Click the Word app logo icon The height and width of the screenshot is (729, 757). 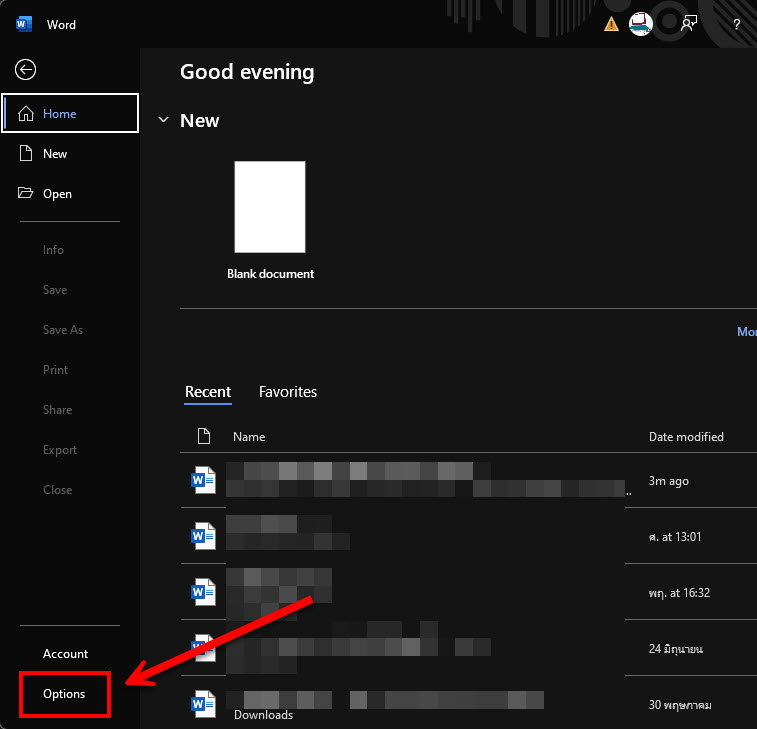24,24
